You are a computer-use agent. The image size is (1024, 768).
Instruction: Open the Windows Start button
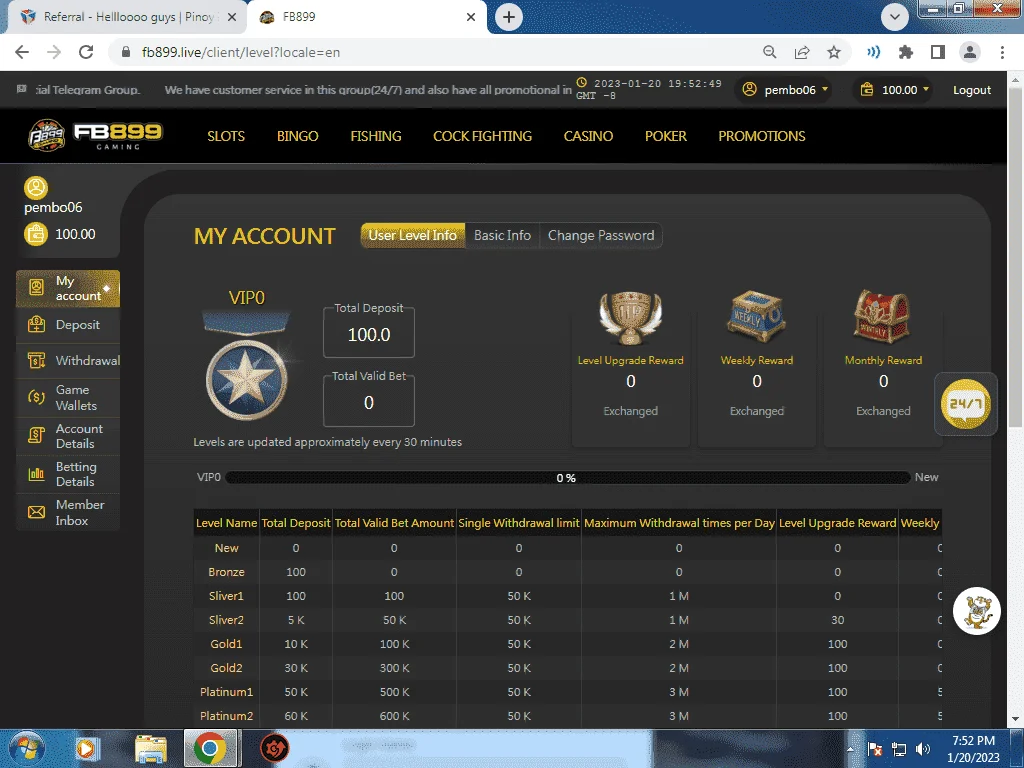(x=26, y=748)
